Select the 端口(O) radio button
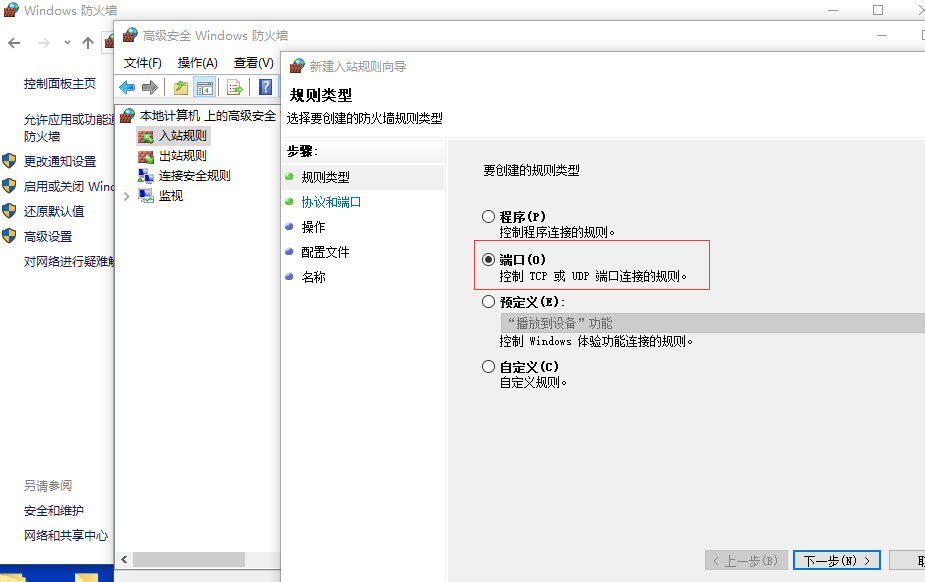 pos(488,259)
